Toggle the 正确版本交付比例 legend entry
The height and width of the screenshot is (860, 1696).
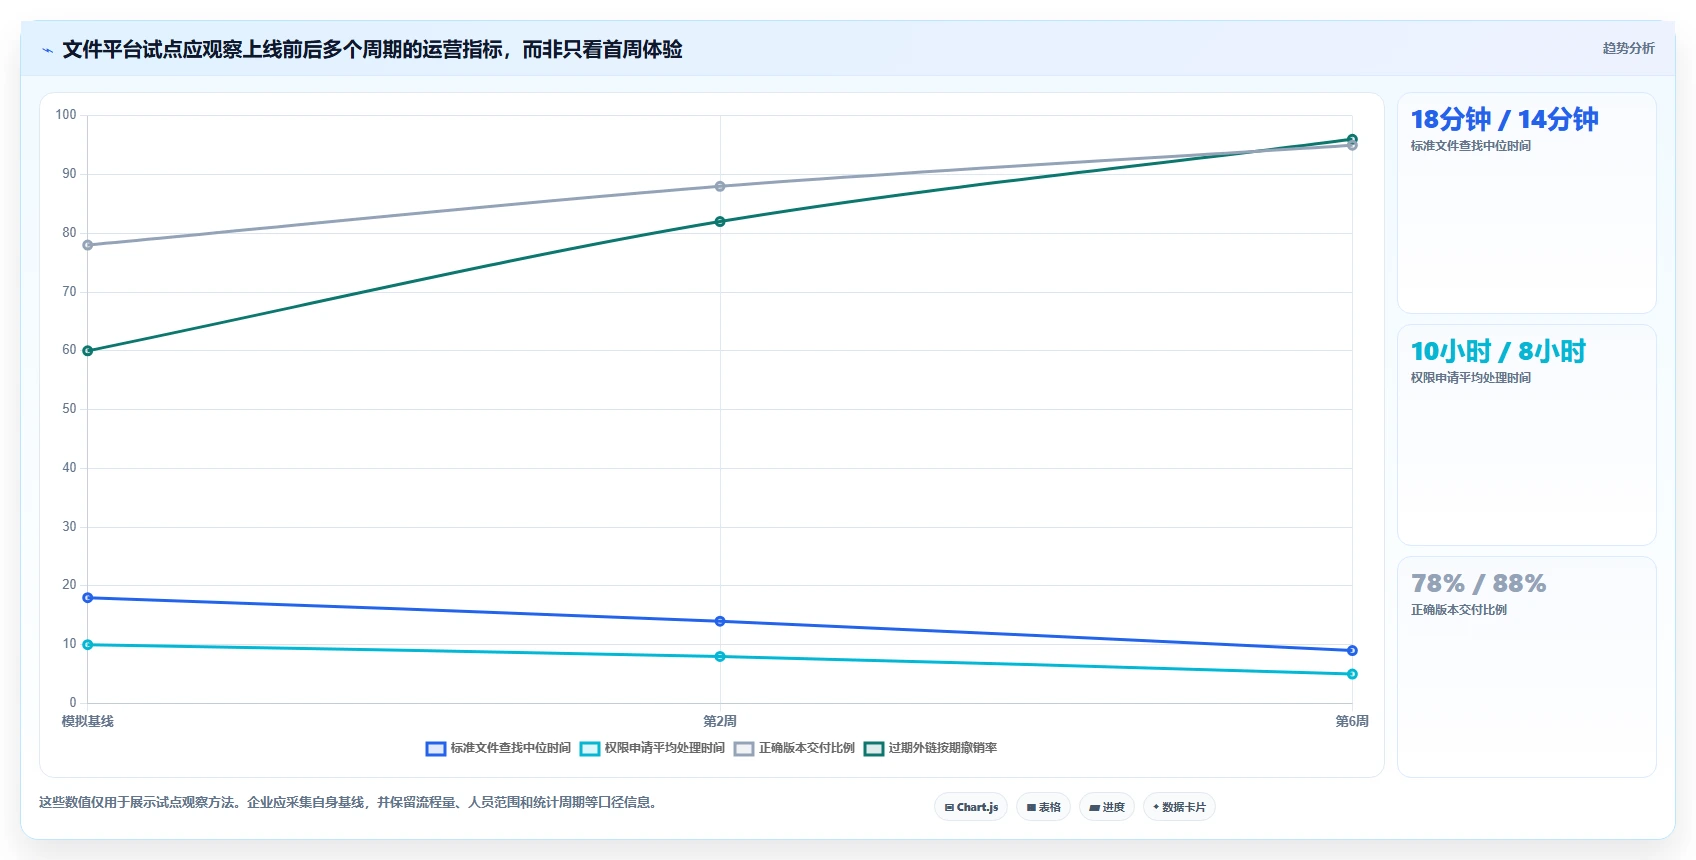click(794, 748)
